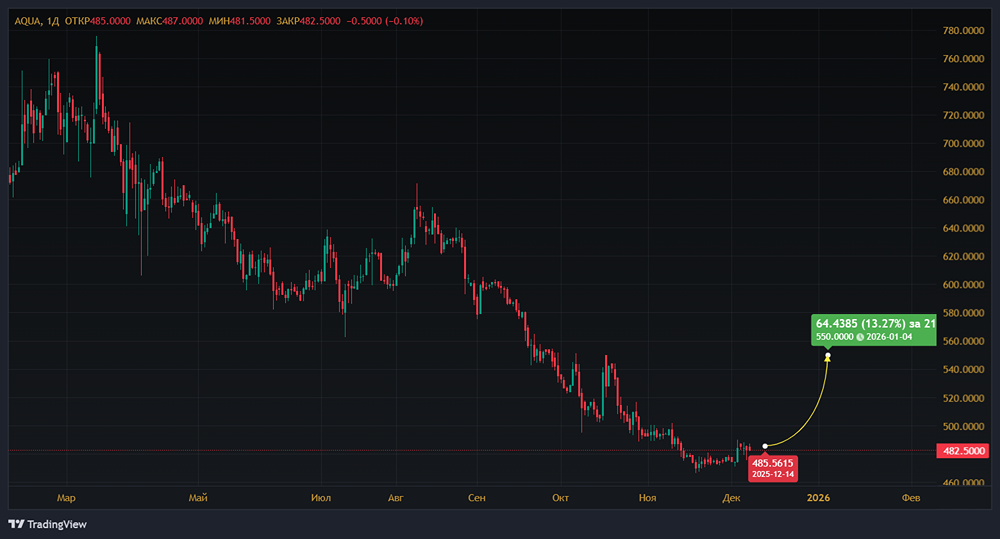The width and height of the screenshot is (1000, 539).
Task: Click the Дек label on the time axis
Action: [732, 498]
